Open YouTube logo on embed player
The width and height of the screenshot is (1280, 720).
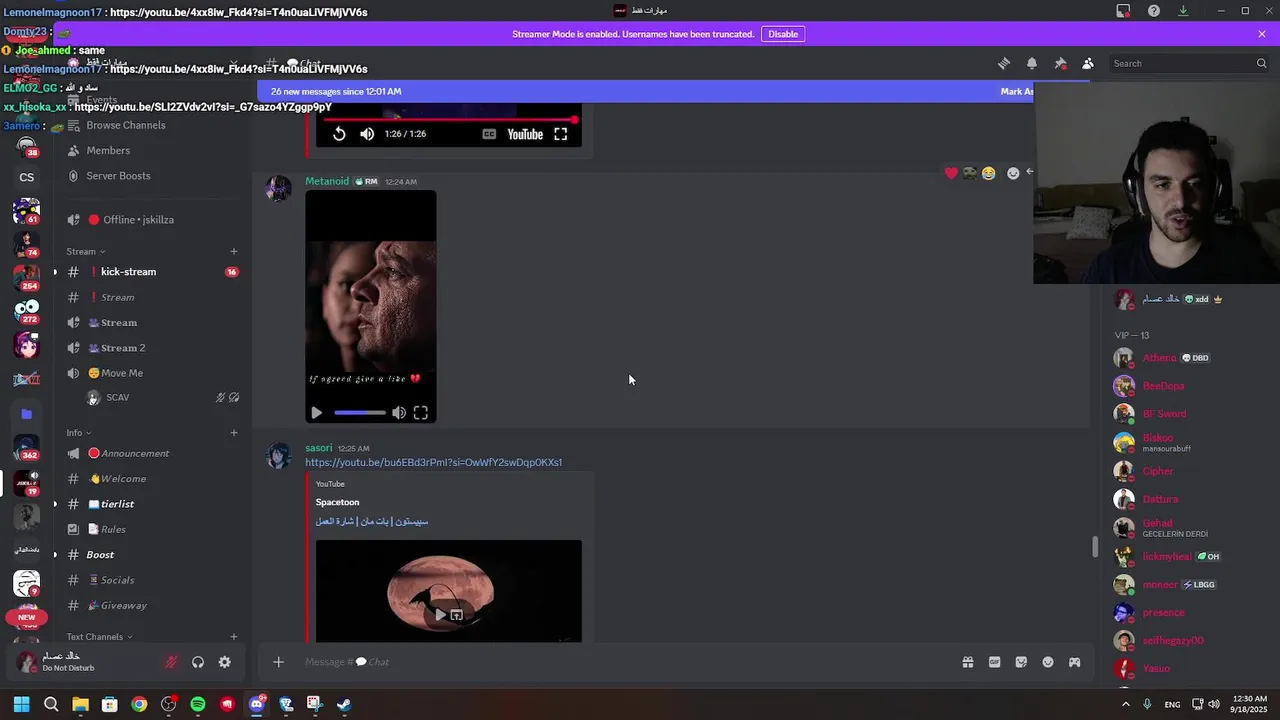click(x=525, y=134)
